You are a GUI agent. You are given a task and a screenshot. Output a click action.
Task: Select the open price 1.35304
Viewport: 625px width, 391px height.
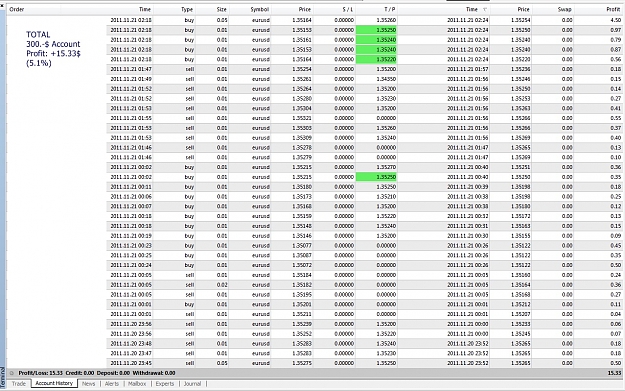click(x=302, y=108)
